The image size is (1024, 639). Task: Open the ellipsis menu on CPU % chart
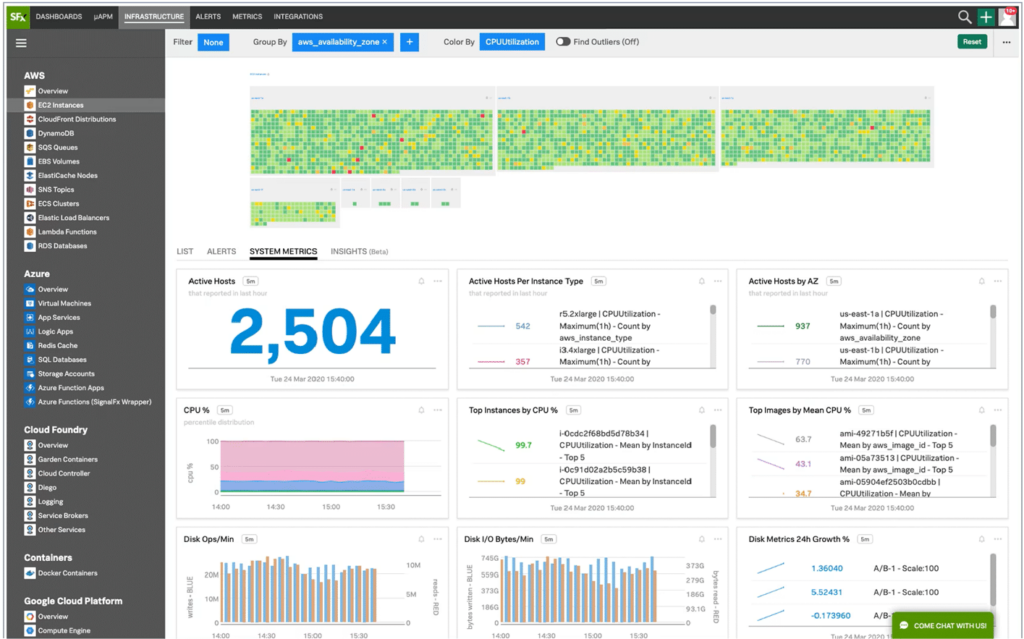[x=437, y=410]
